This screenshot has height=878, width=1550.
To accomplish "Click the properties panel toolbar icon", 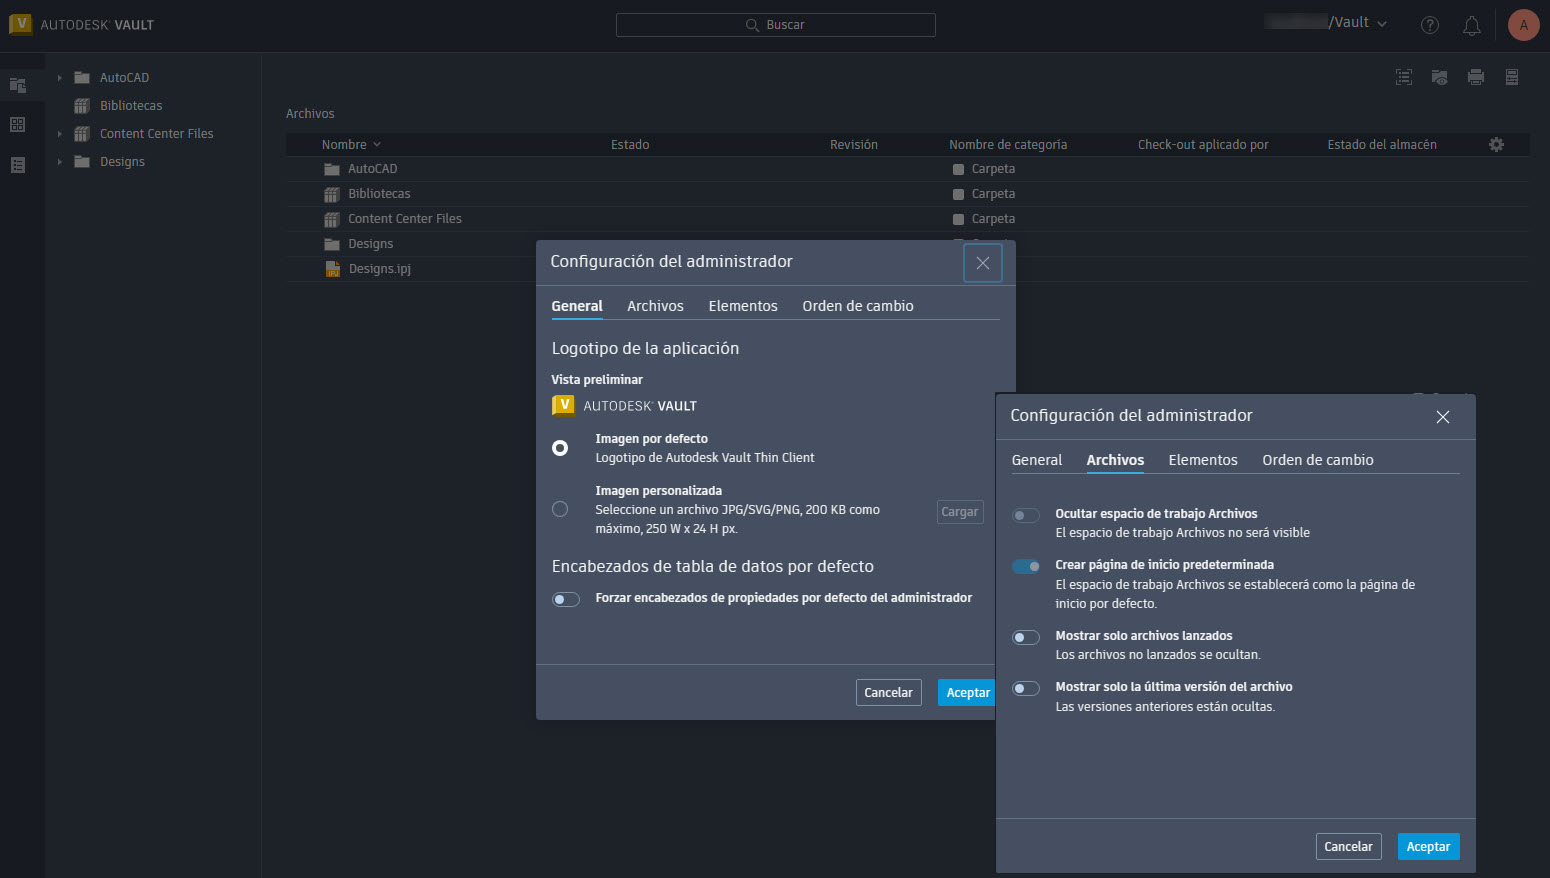I will coord(1512,77).
